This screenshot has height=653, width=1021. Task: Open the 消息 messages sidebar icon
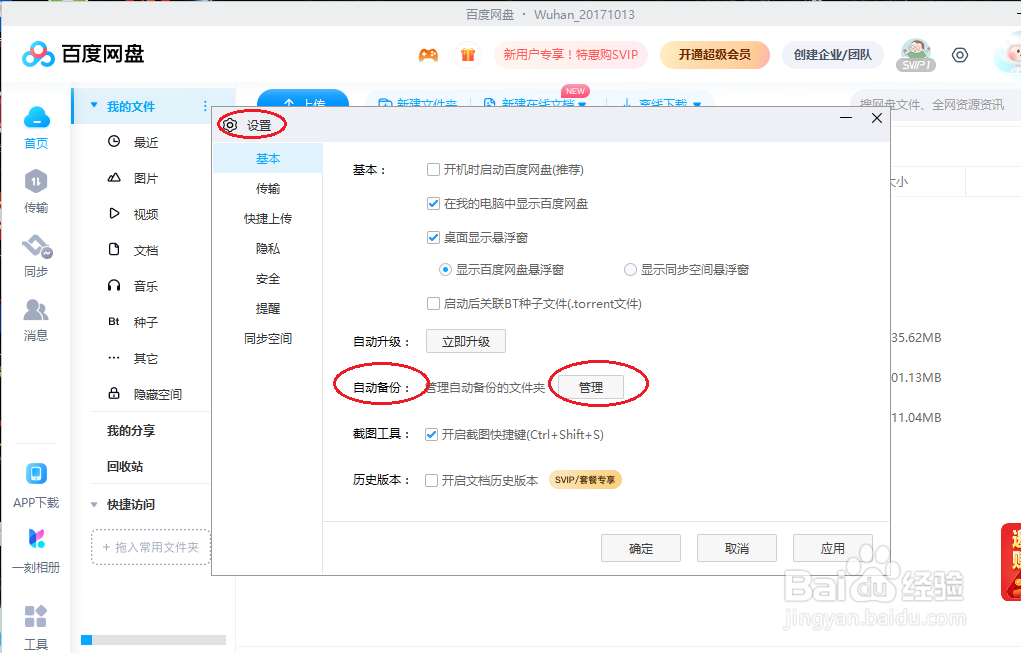(x=36, y=310)
